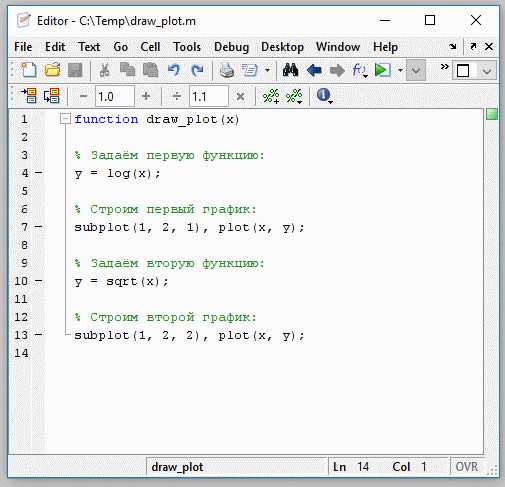Click line number 14 in the gutter
Screen dimensions: 505x487
21,353
